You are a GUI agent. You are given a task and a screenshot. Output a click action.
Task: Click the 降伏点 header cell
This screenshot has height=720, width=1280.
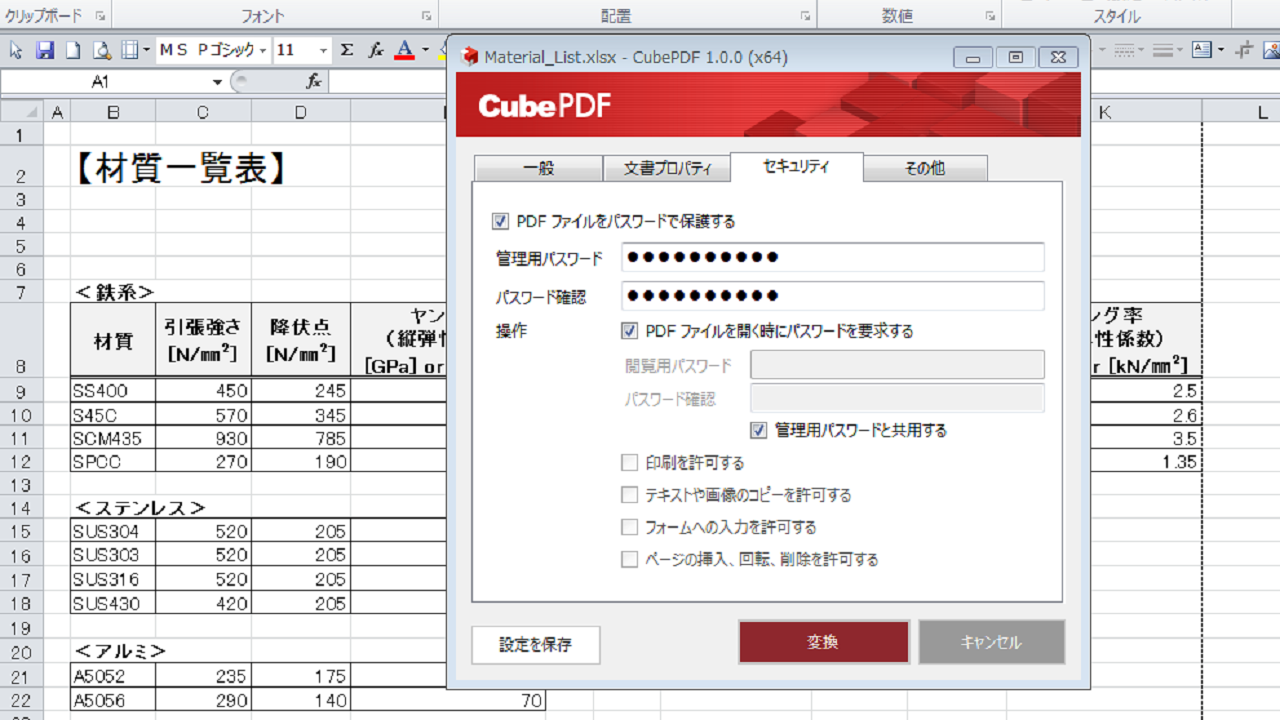click(301, 340)
